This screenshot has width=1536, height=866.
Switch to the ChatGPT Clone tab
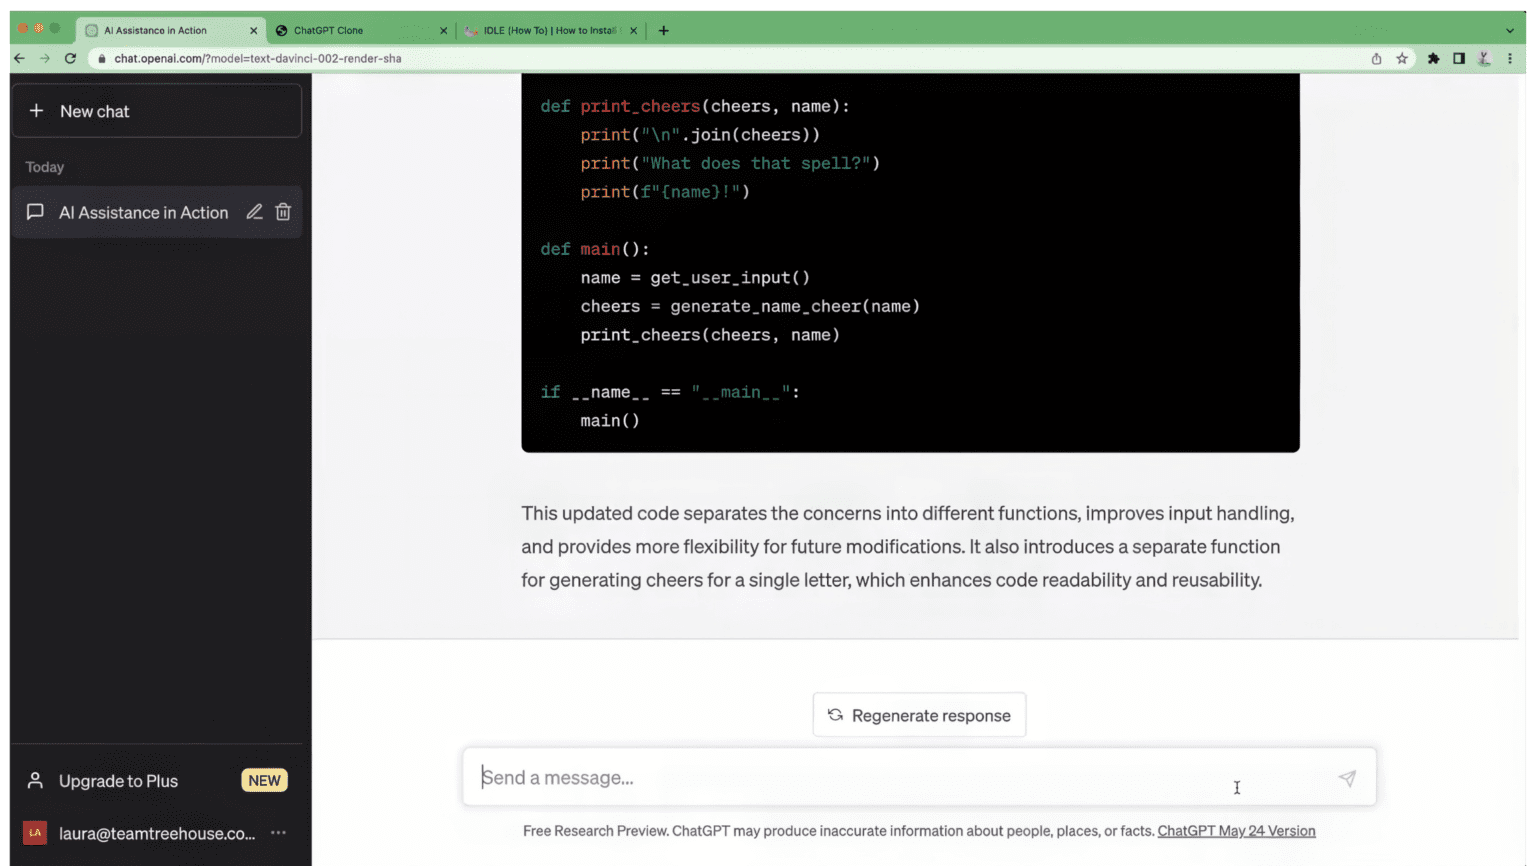tap(350, 30)
